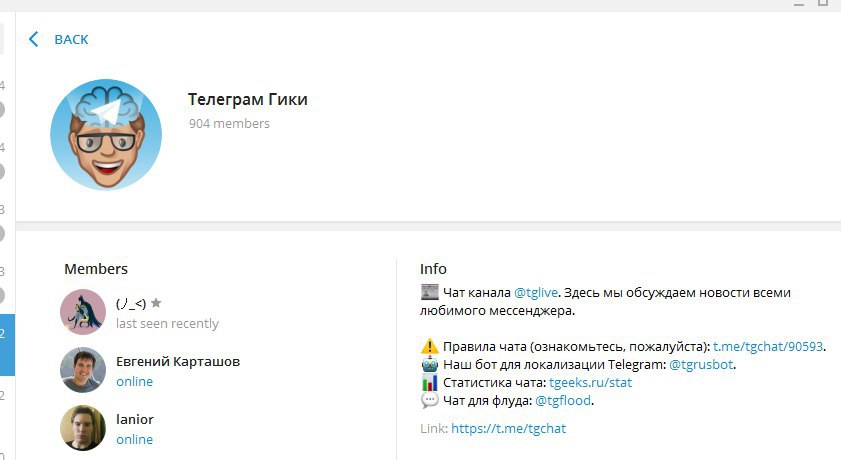Click the robot emoji before Наш бот
Screen dimensions: 841x460
pyautogui.click(x=430, y=365)
